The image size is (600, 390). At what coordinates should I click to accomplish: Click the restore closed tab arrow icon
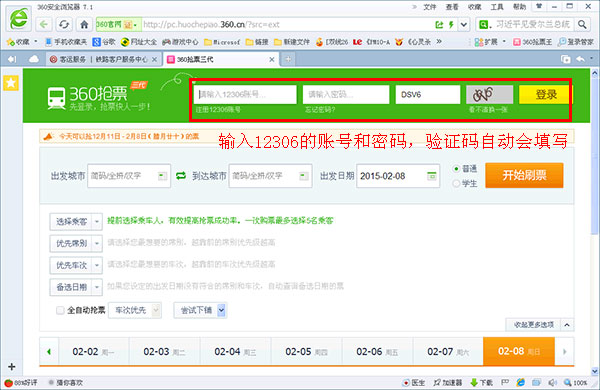[580, 59]
